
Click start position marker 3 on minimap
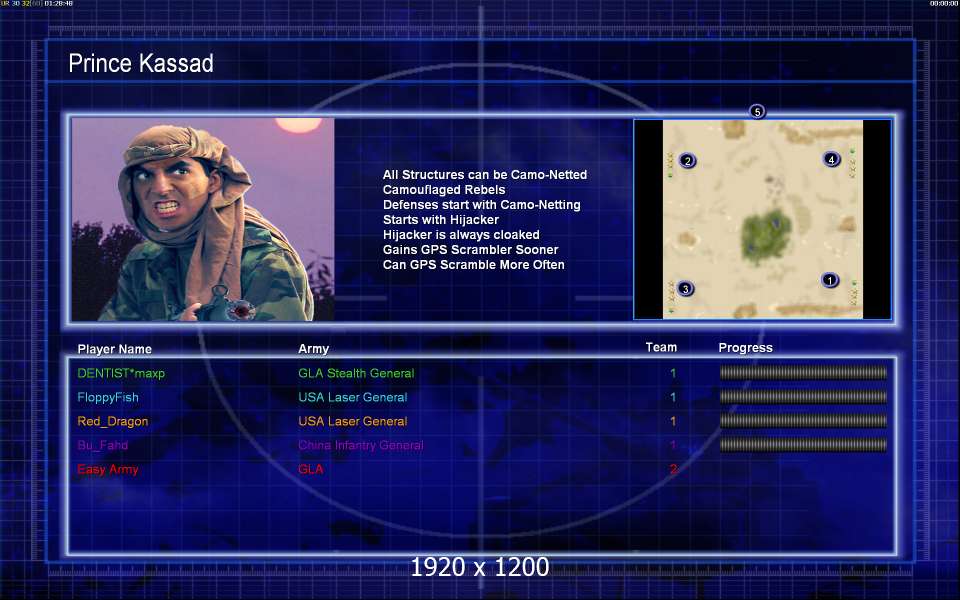[686, 288]
